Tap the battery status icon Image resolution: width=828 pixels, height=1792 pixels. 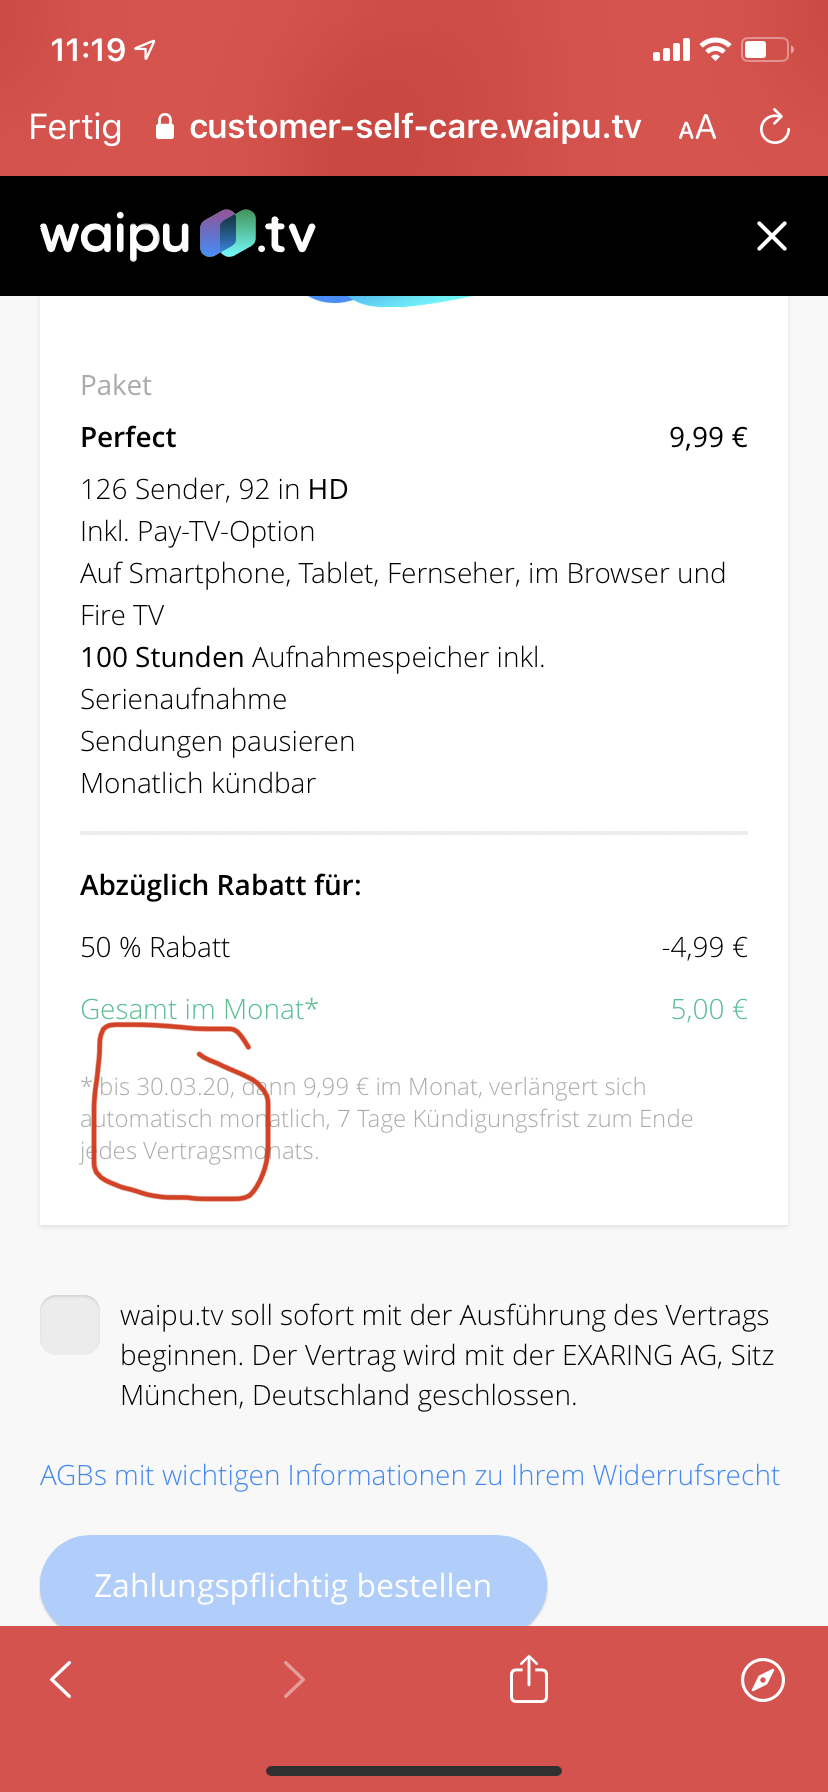tap(767, 49)
